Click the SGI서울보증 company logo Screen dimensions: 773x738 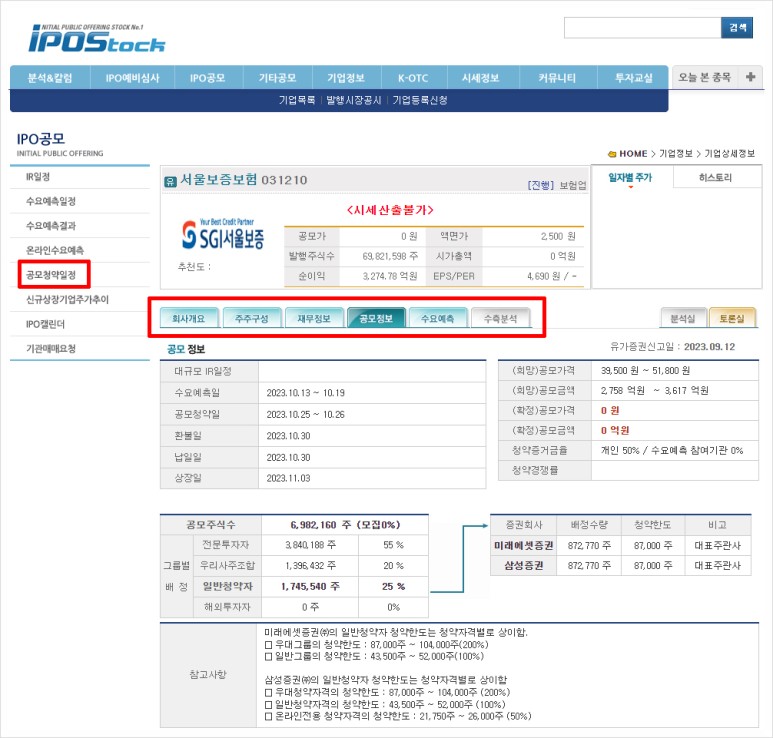point(223,234)
